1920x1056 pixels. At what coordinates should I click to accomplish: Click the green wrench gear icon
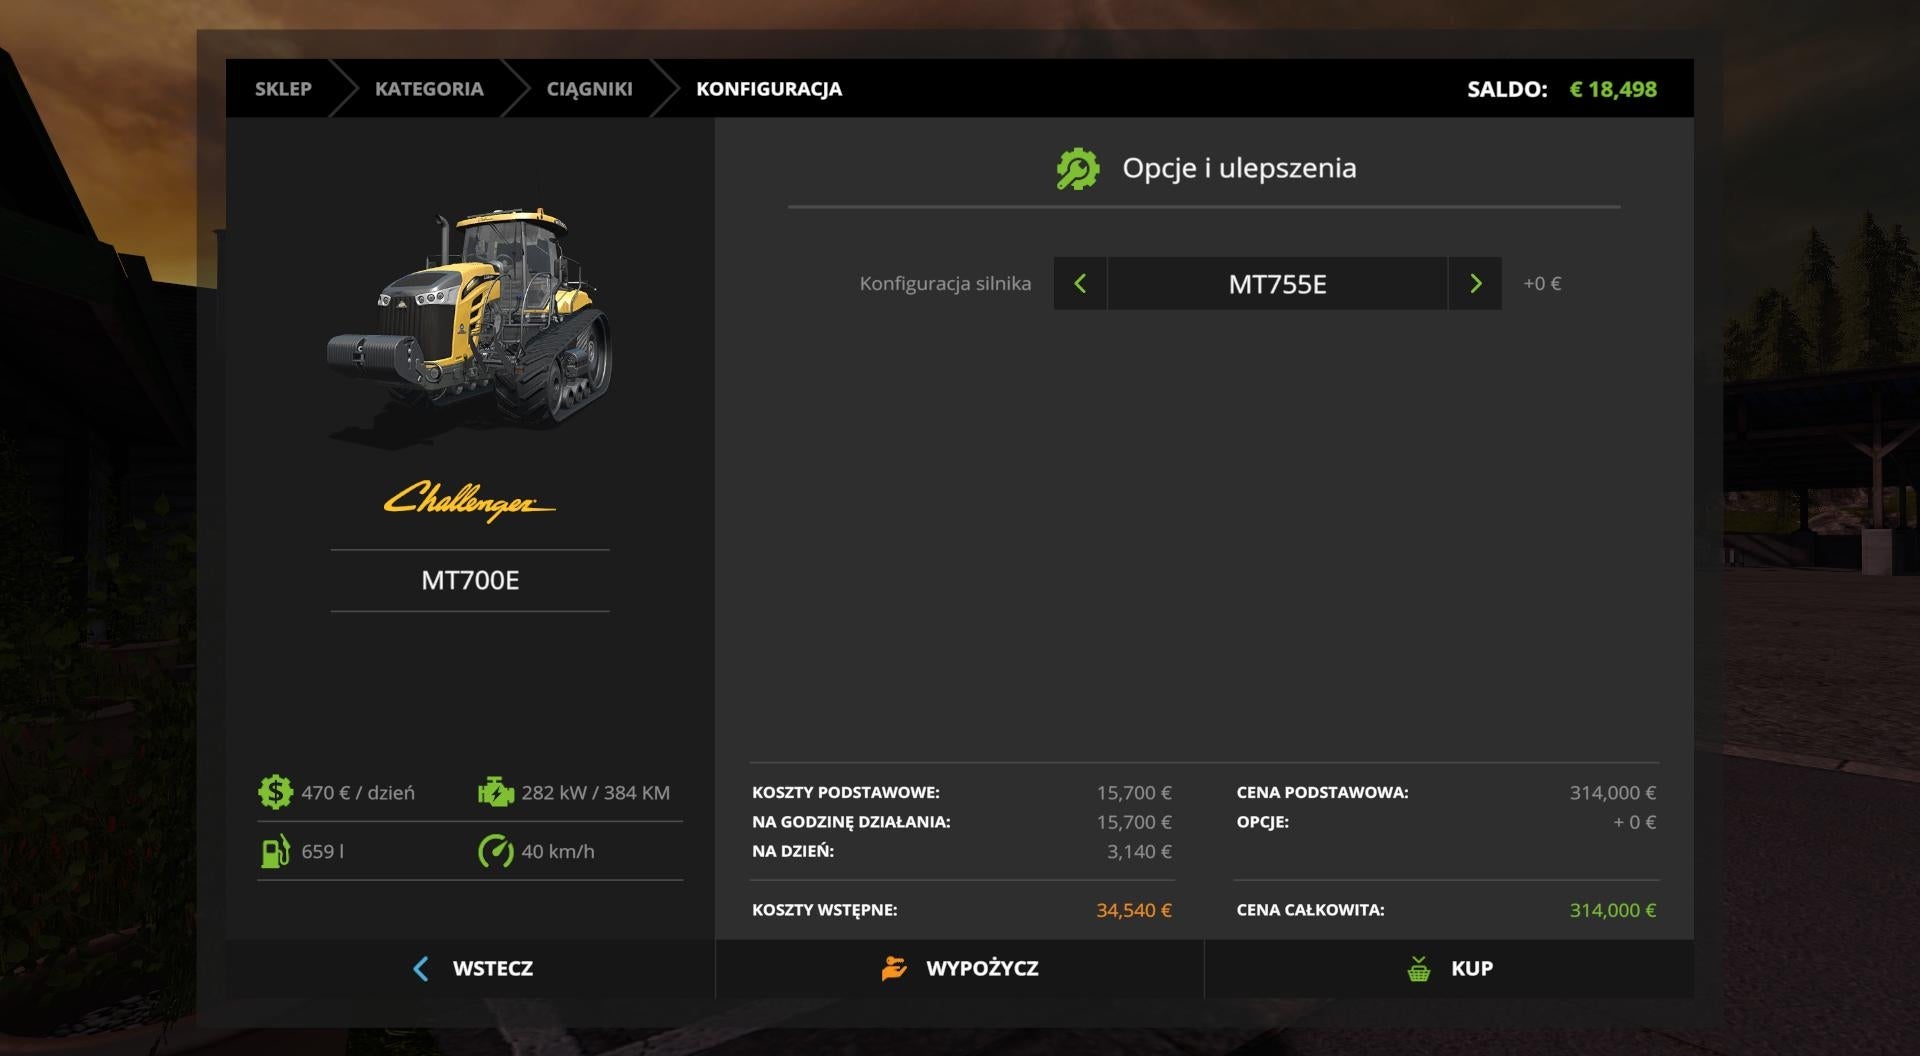(x=1078, y=168)
